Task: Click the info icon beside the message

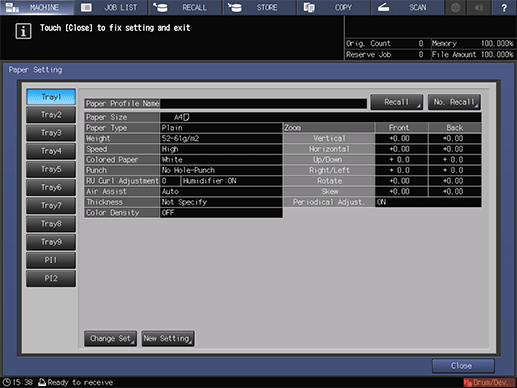Action: tap(23, 31)
